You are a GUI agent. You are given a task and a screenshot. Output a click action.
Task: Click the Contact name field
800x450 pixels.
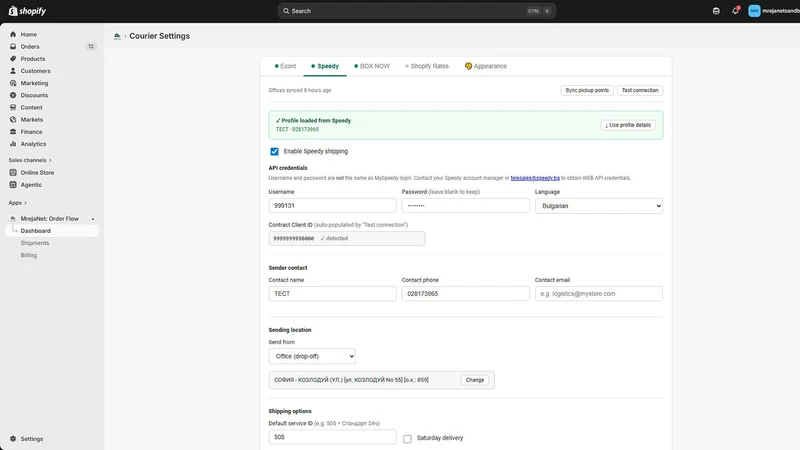click(x=332, y=294)
